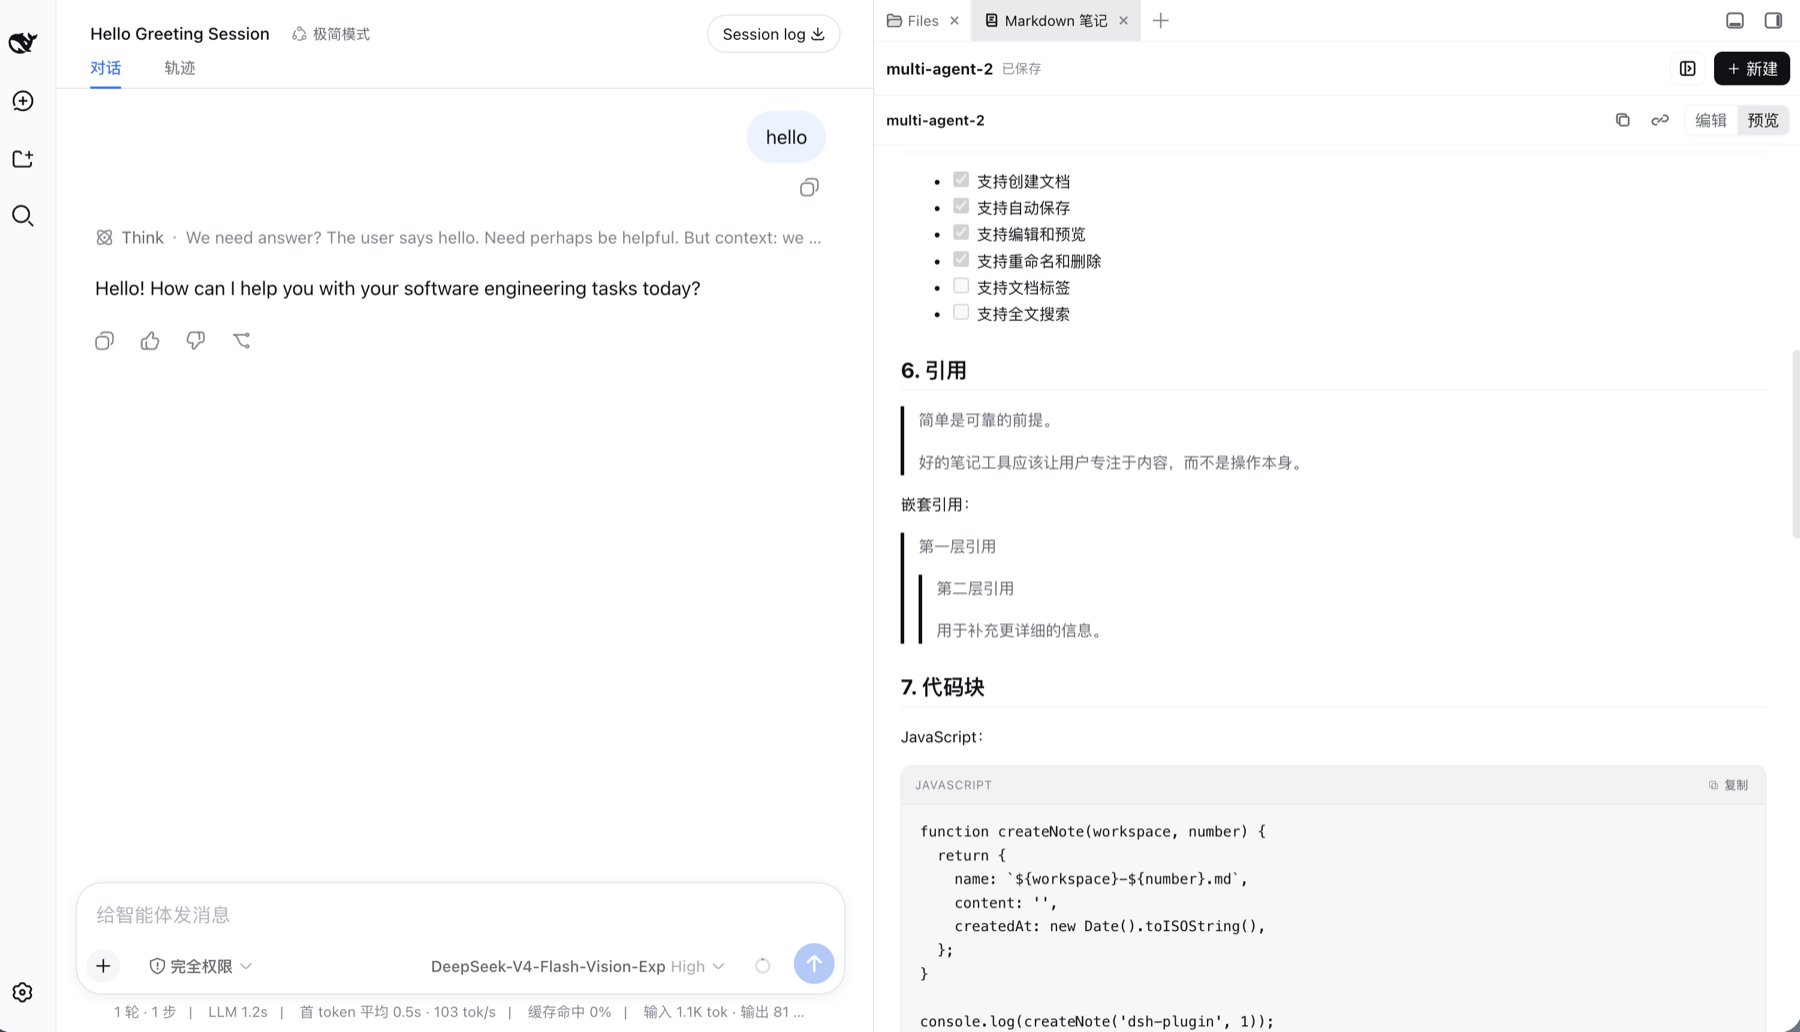
Task: Click the hello message bubble
Action: (x=786, y=137)
